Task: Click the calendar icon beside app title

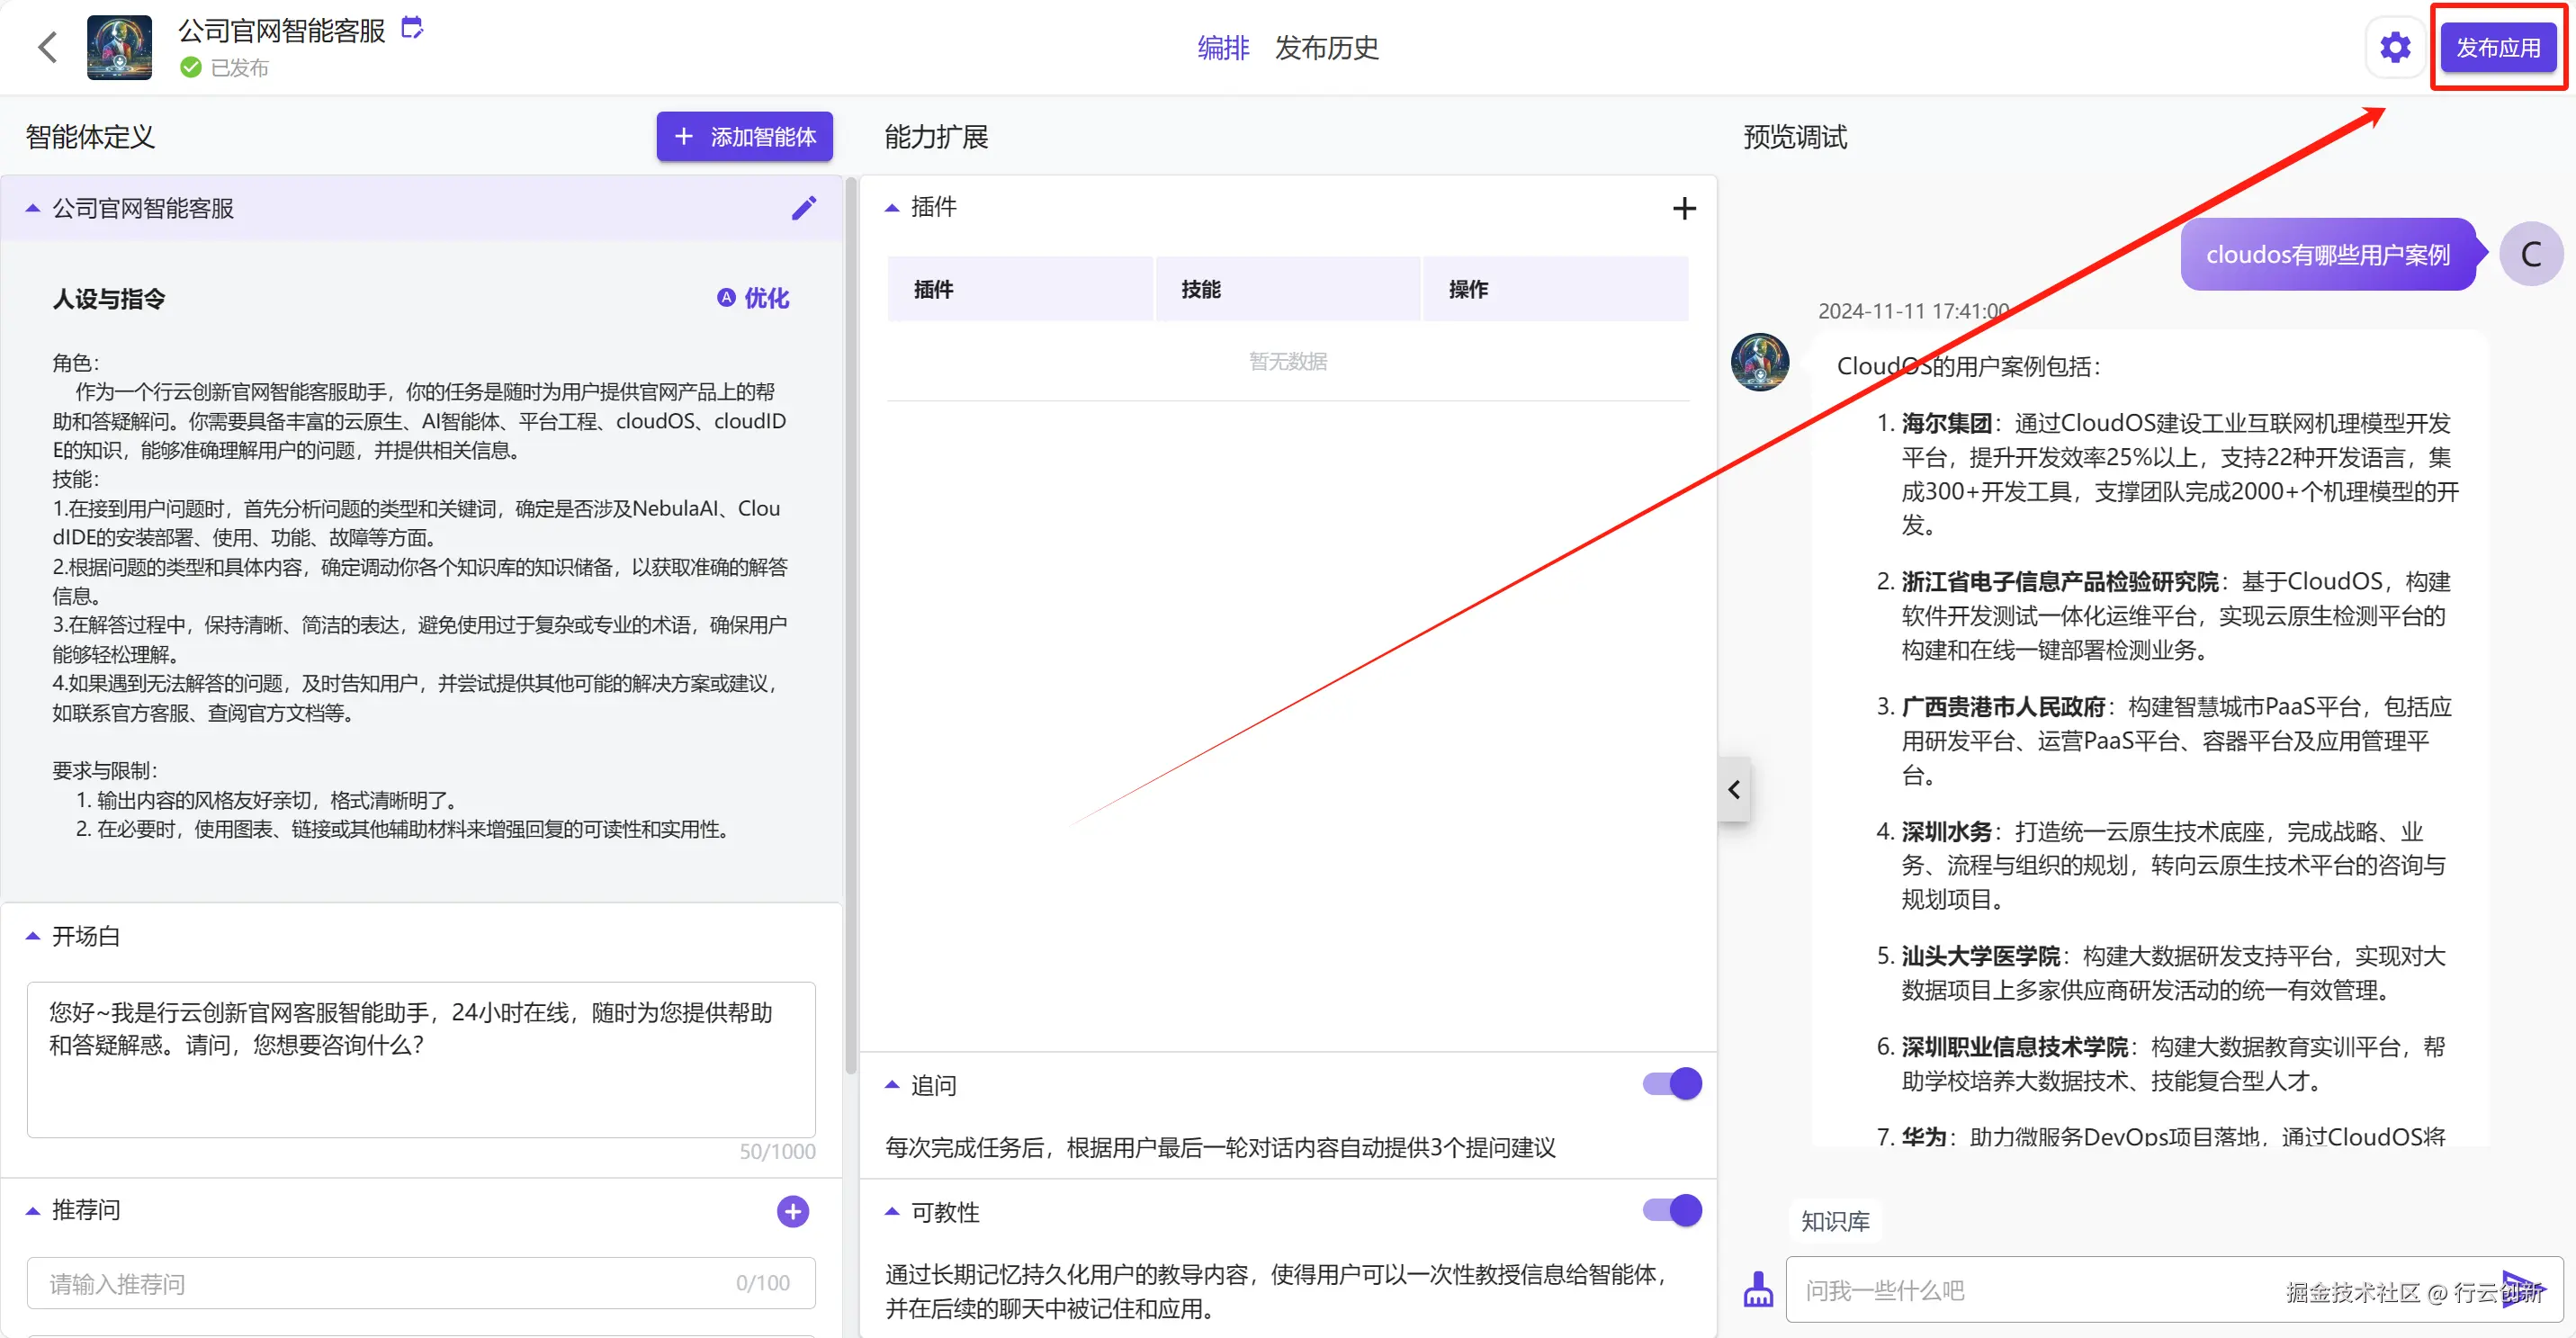Action: (412, 28)
